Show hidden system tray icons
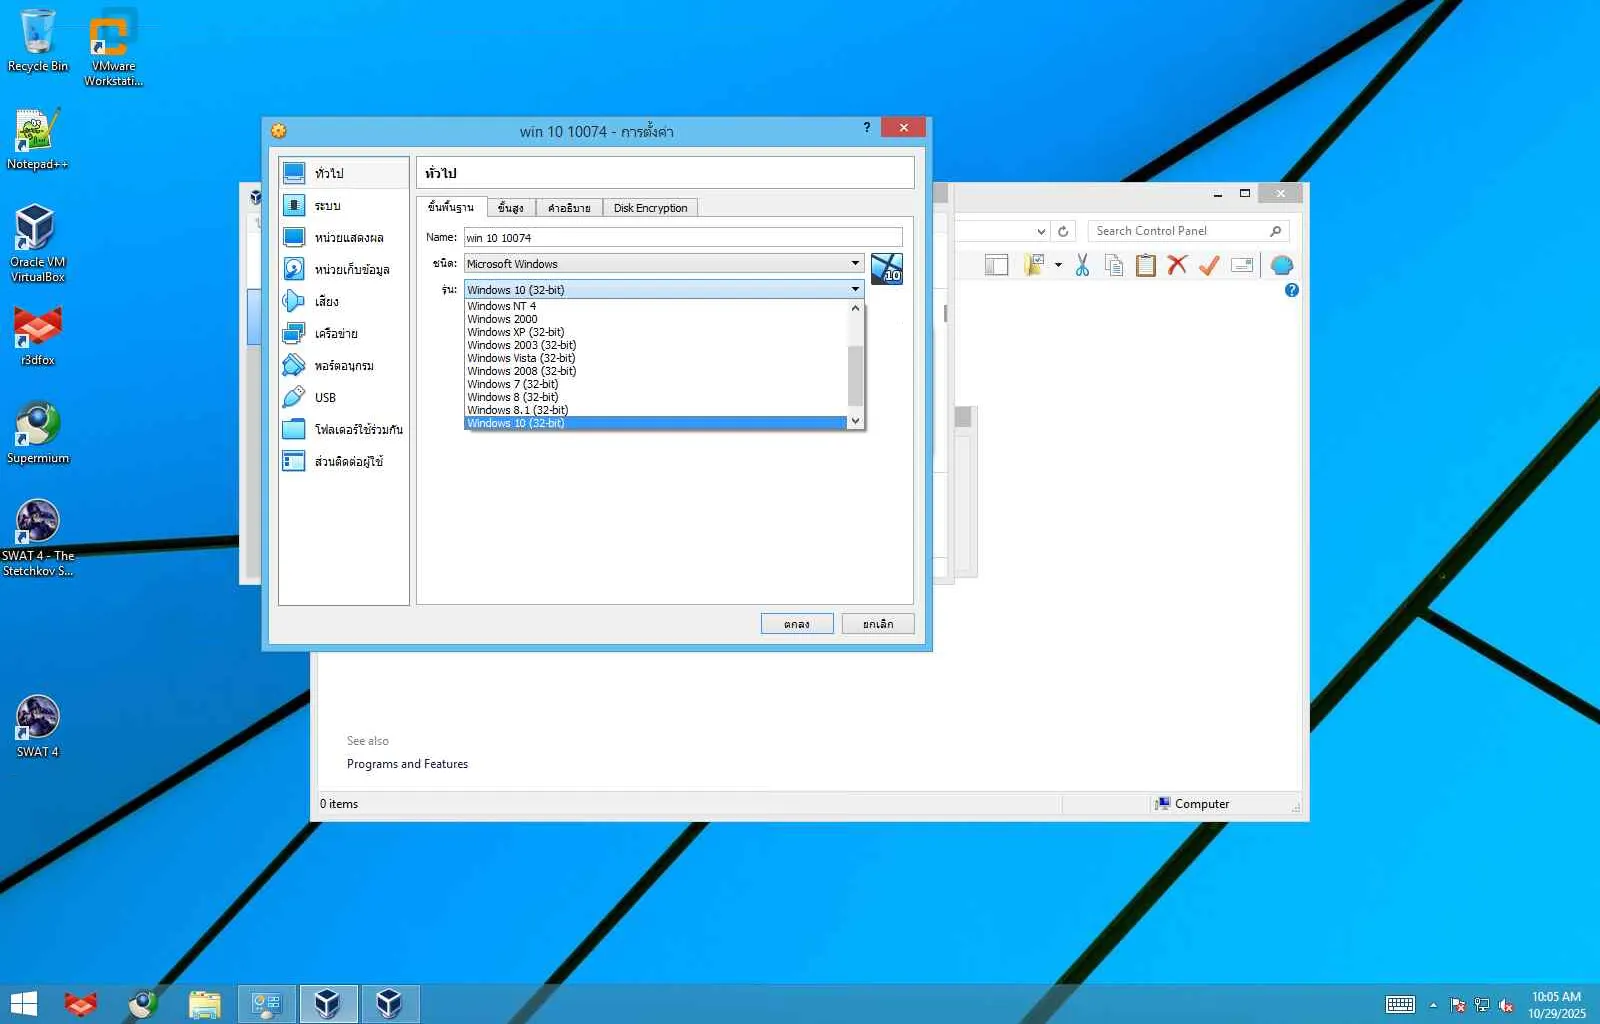Image resolution: width=1600 pixels, height=1024 pixels. pyautogui.click(x=1433, y=1005)
